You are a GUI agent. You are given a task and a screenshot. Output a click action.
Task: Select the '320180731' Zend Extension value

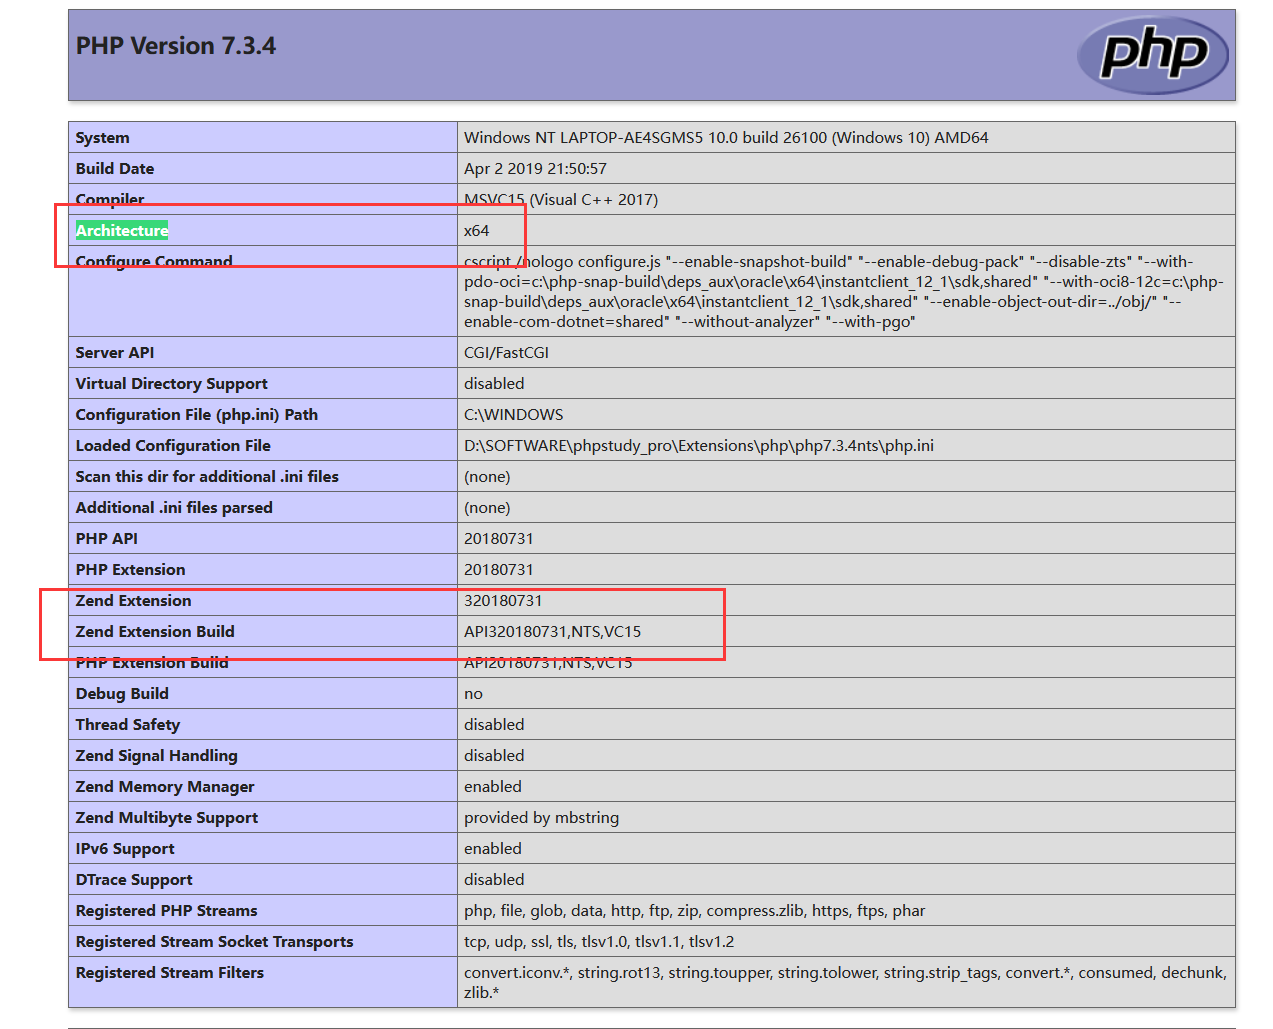[503, 601]
